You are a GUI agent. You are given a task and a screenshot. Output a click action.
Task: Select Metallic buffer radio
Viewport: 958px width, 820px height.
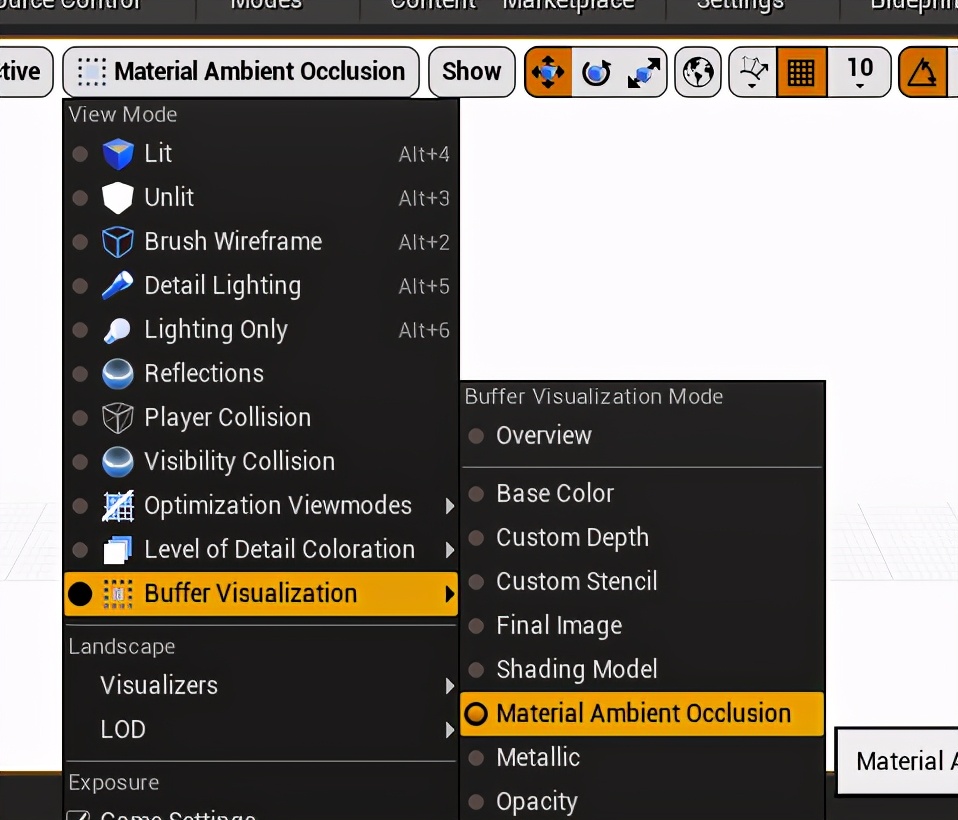point(476,757)
